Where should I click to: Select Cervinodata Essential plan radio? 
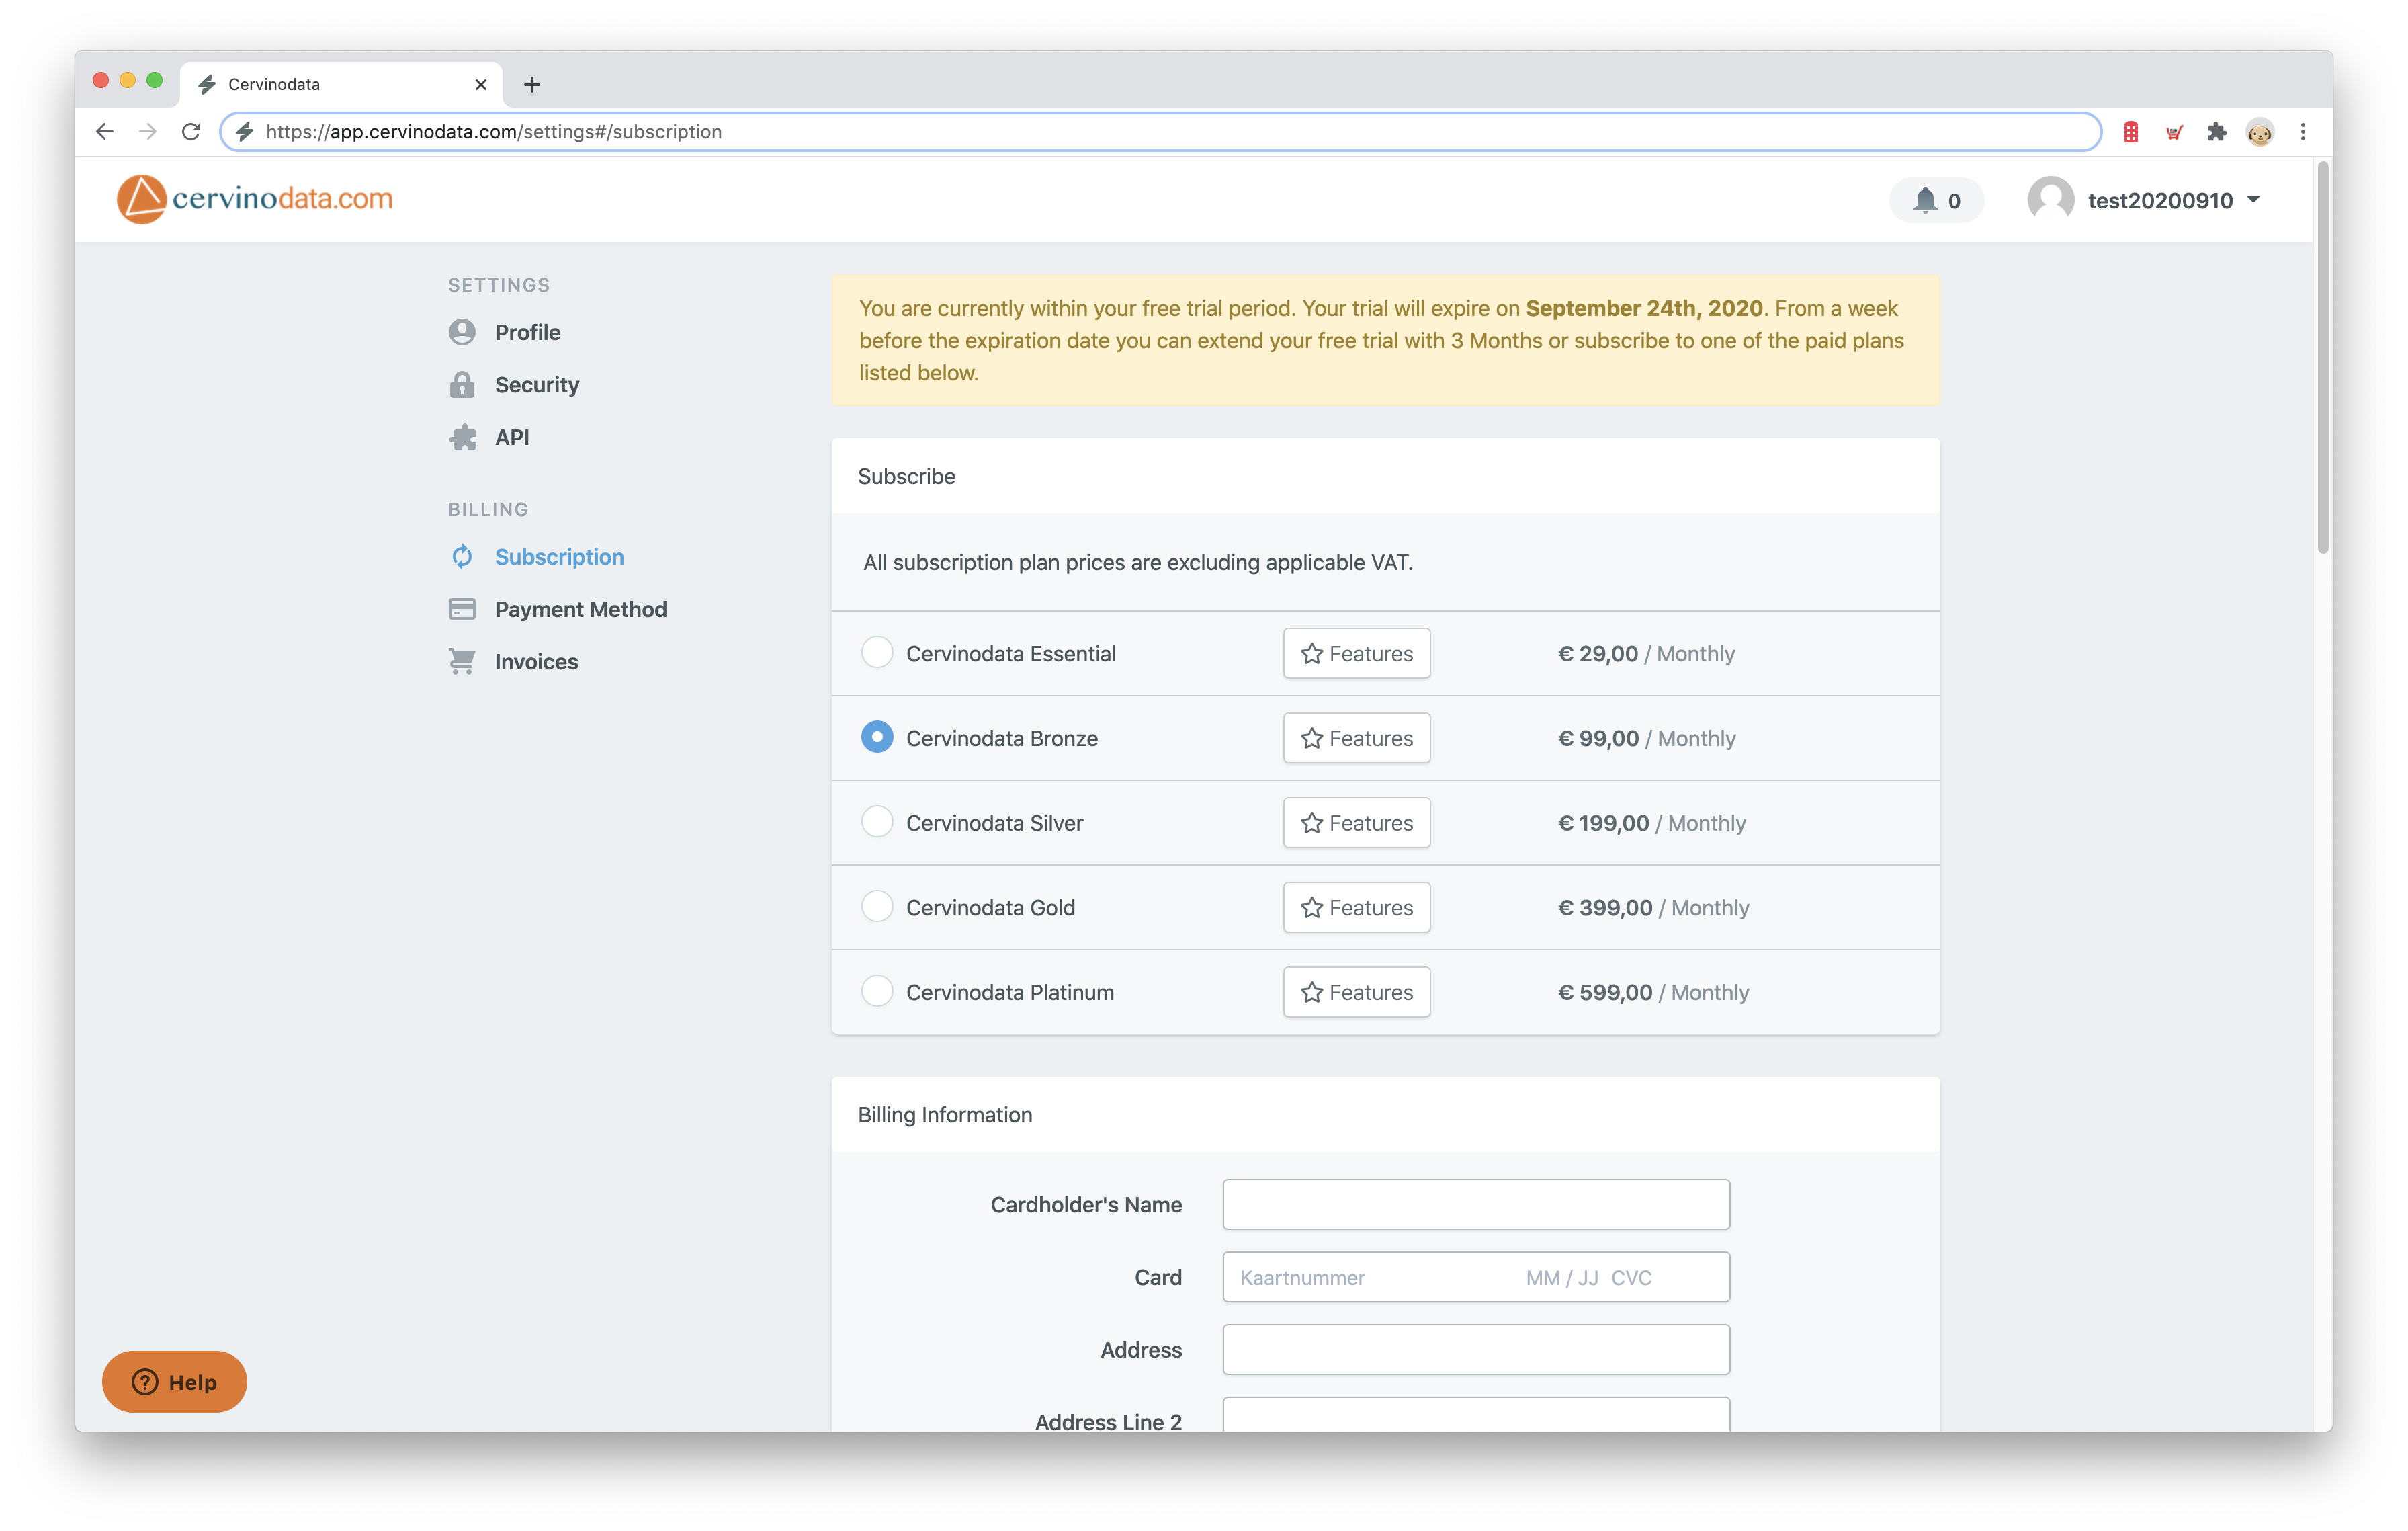[x=877, y=652]
